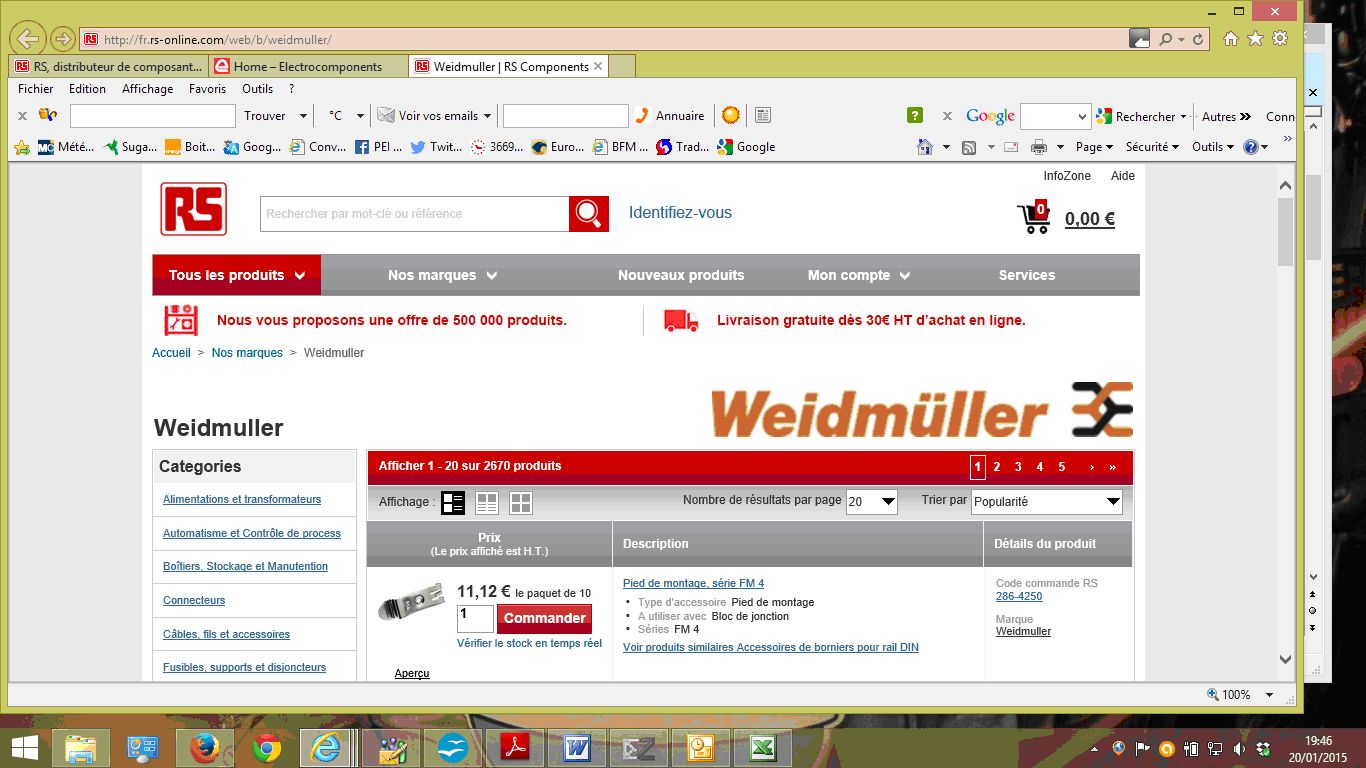Screen dimensions: 1366x768
Task: Click the quantity field showing 1
Action: click(x=475, y=618)
